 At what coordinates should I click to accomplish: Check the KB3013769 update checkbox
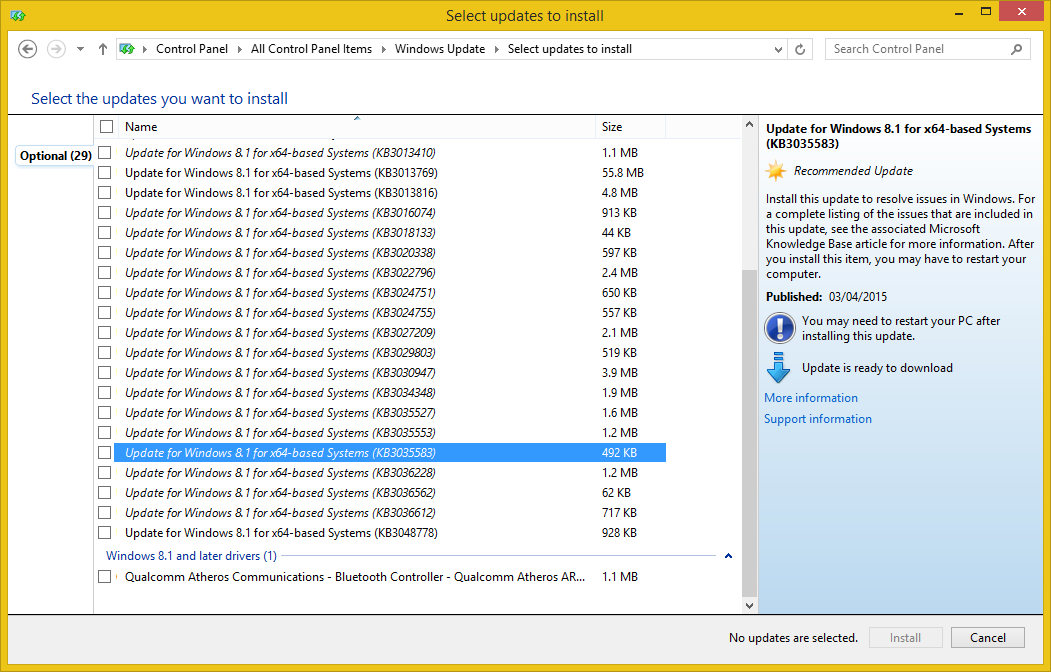click(105, 173)
